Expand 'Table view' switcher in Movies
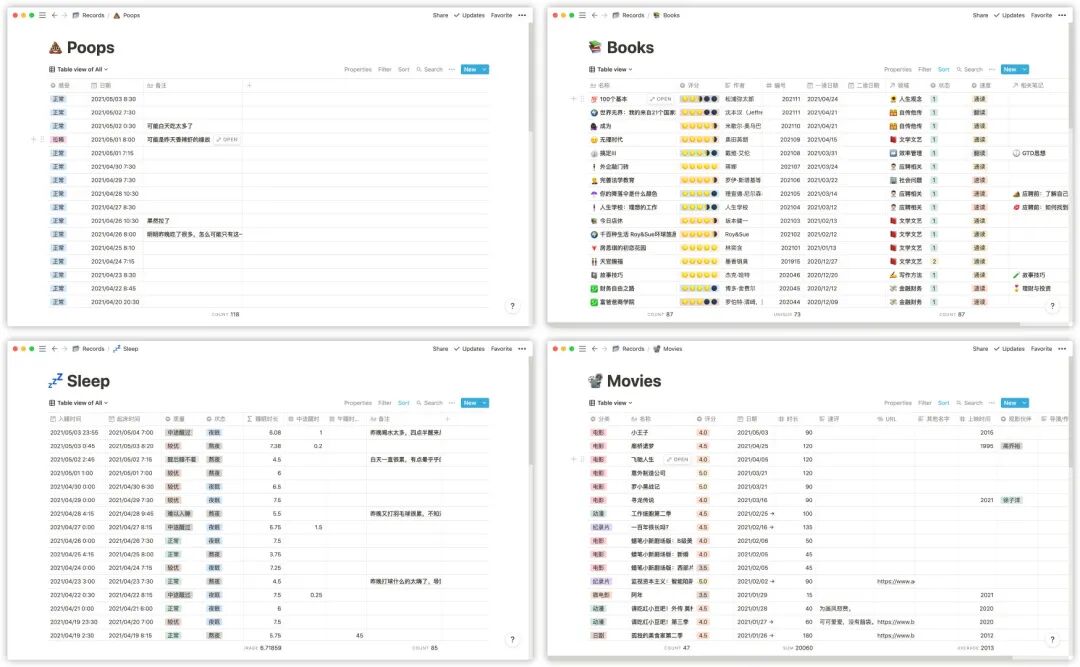The height and width of the screenshot is (667, 1080). tap(610, 403)
